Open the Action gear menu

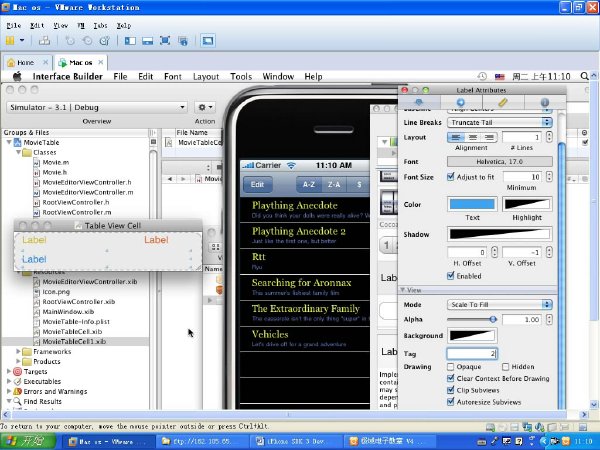pyautogui.click(x=205, y=107)
